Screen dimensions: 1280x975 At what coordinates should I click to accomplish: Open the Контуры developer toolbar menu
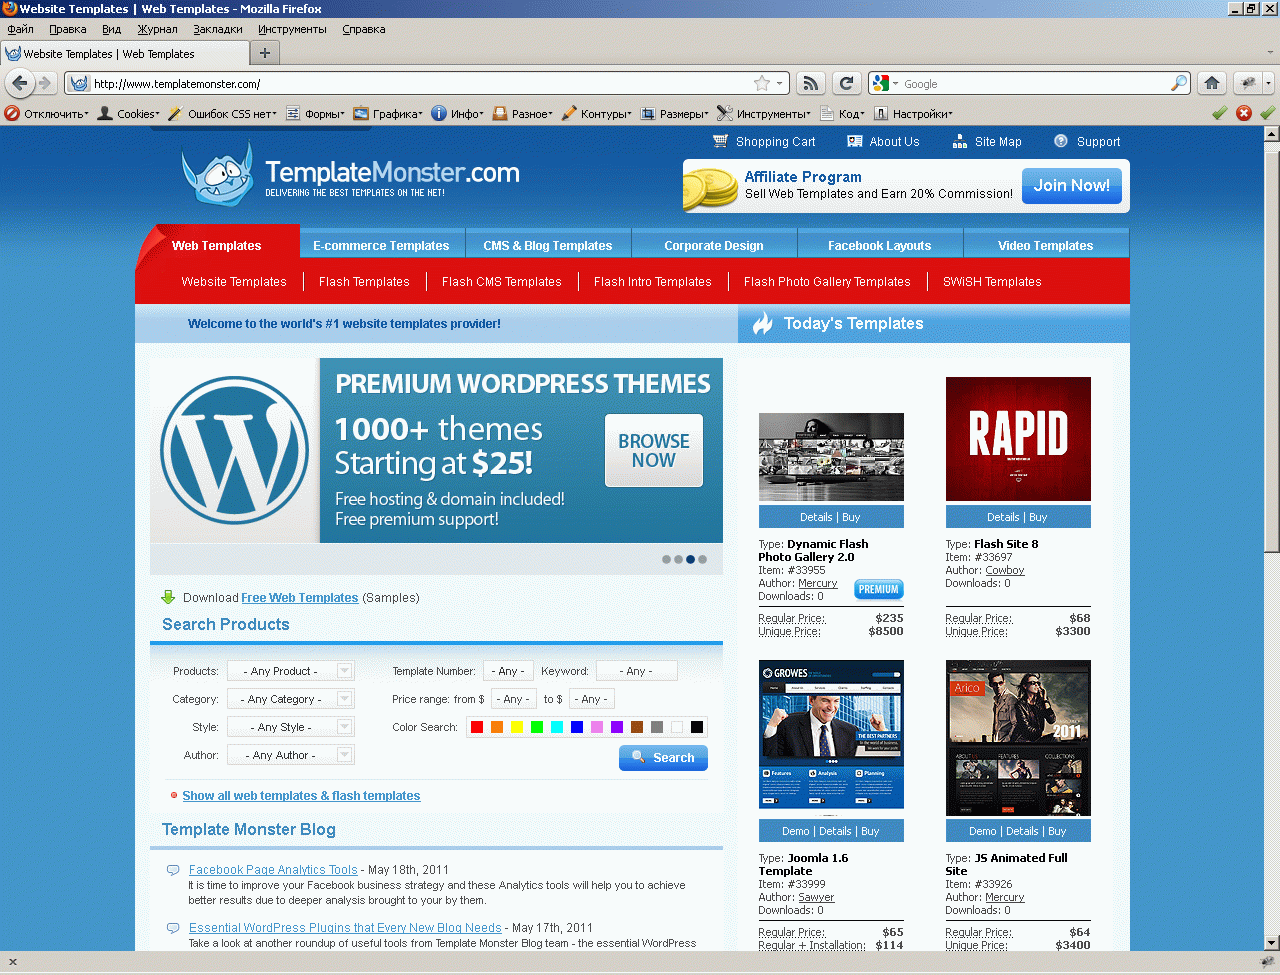[x=597, y=114]
